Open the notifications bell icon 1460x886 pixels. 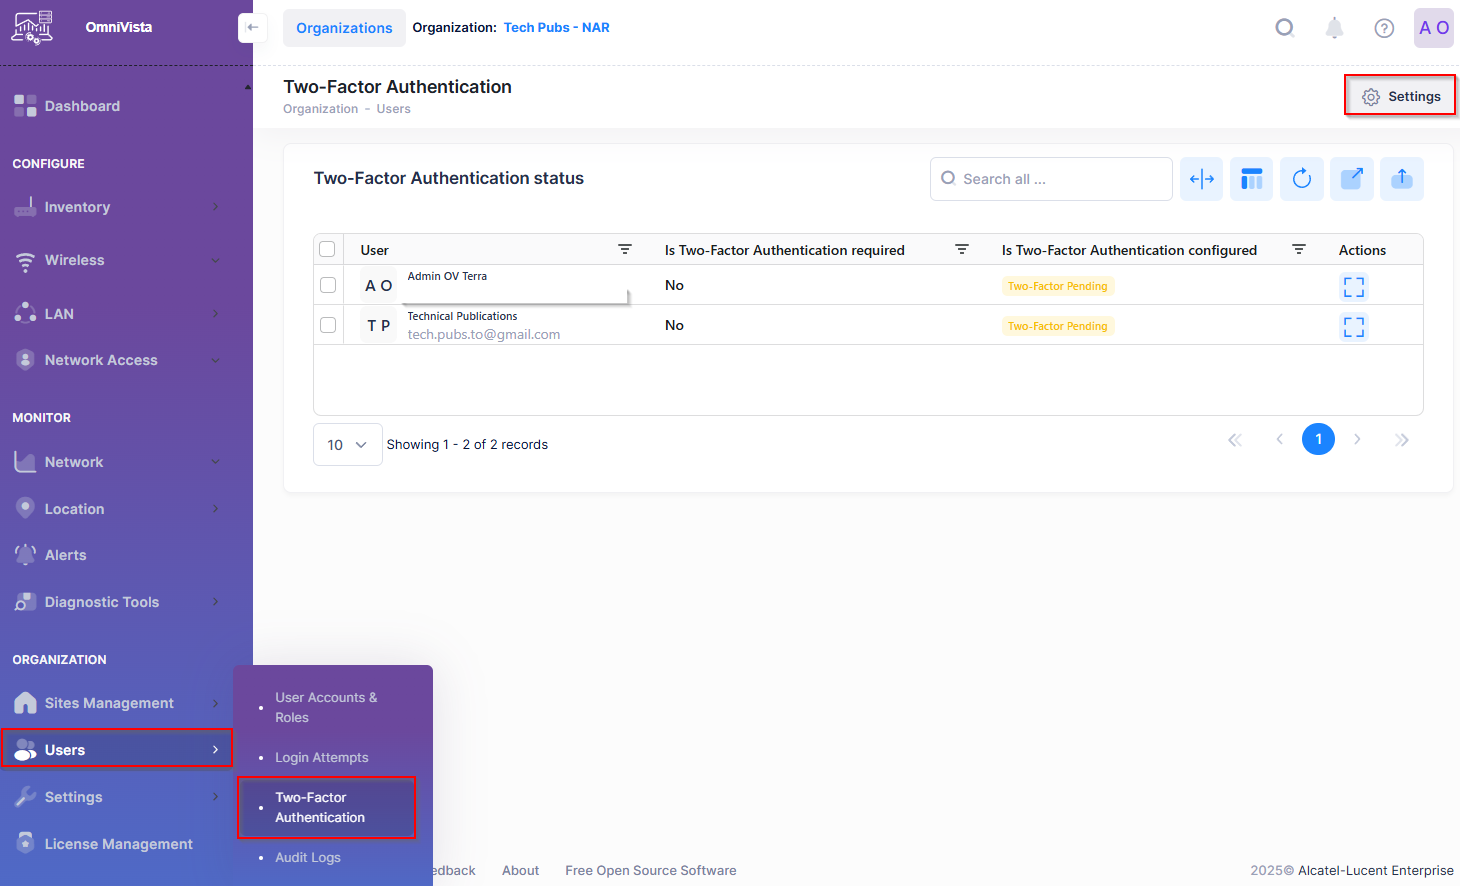click(x=1334, y=28)
